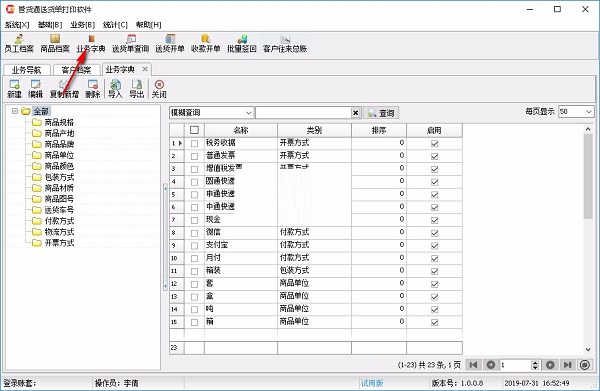
Task: Check the selection box for 普通发票 row
Action: click(x=194, y=156)
